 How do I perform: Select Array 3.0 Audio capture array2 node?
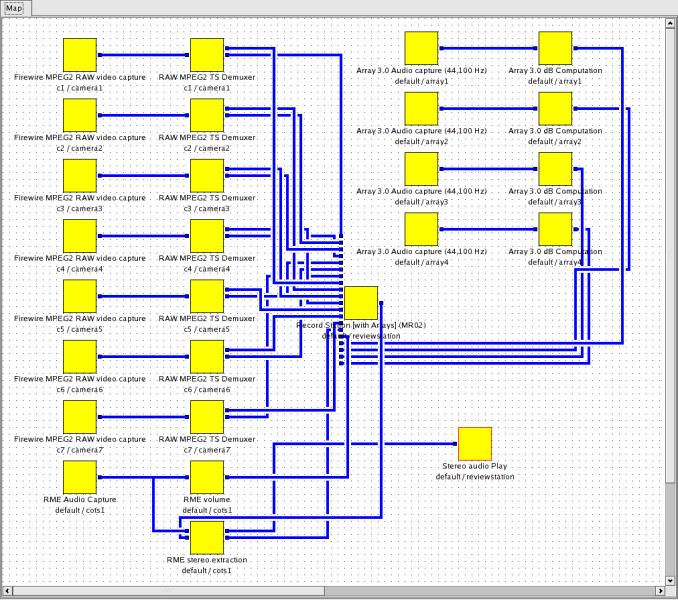(x=422, y=109)
